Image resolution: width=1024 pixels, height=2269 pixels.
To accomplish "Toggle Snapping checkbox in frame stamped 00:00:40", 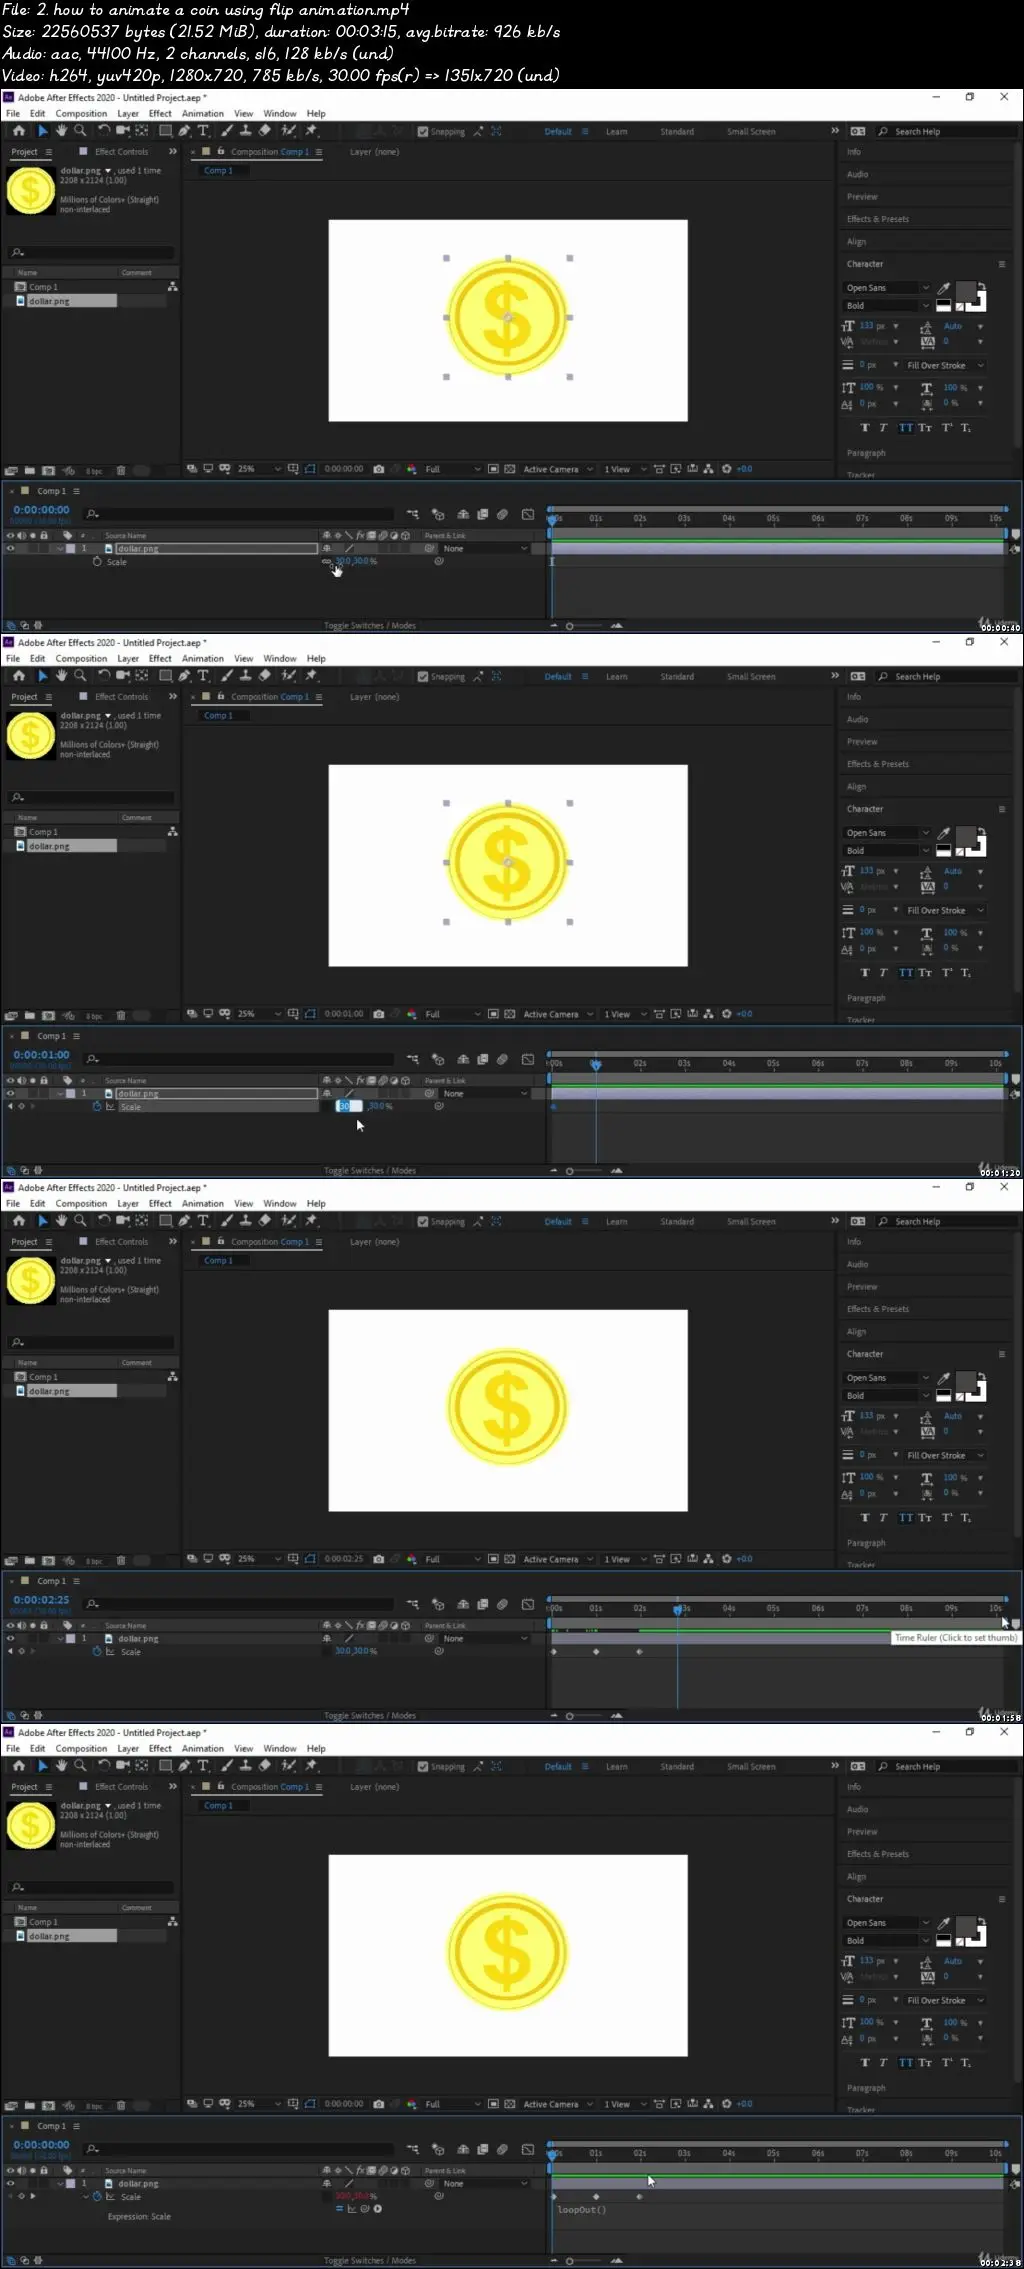I will [423, 132].
